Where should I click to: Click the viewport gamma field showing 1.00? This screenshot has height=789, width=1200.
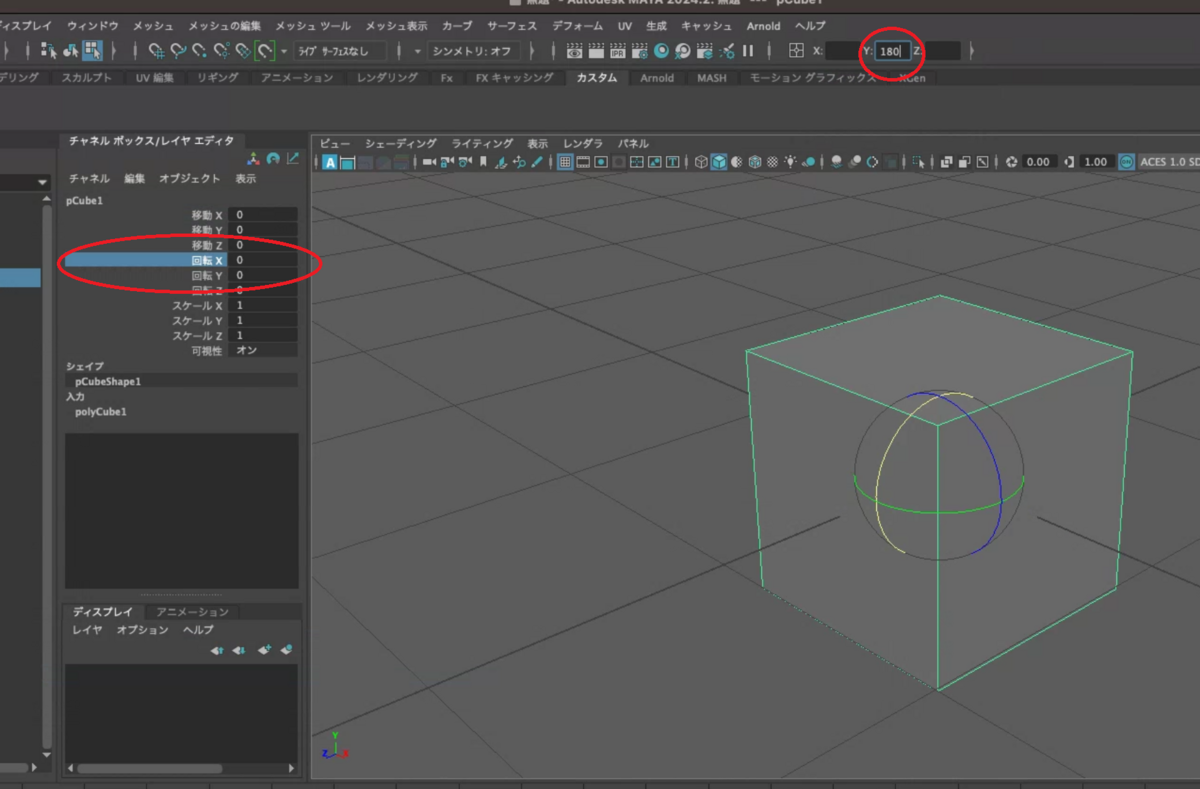[1096, 162]
